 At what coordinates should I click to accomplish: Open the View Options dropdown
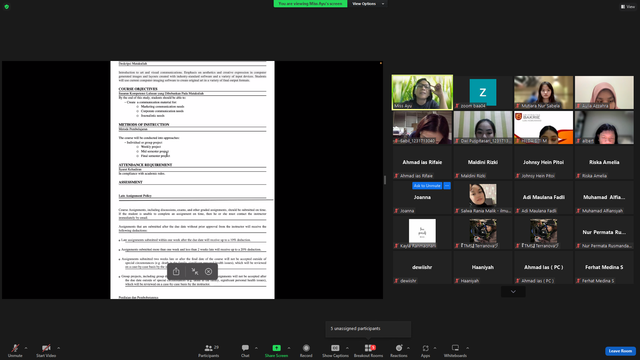(368, 4)
